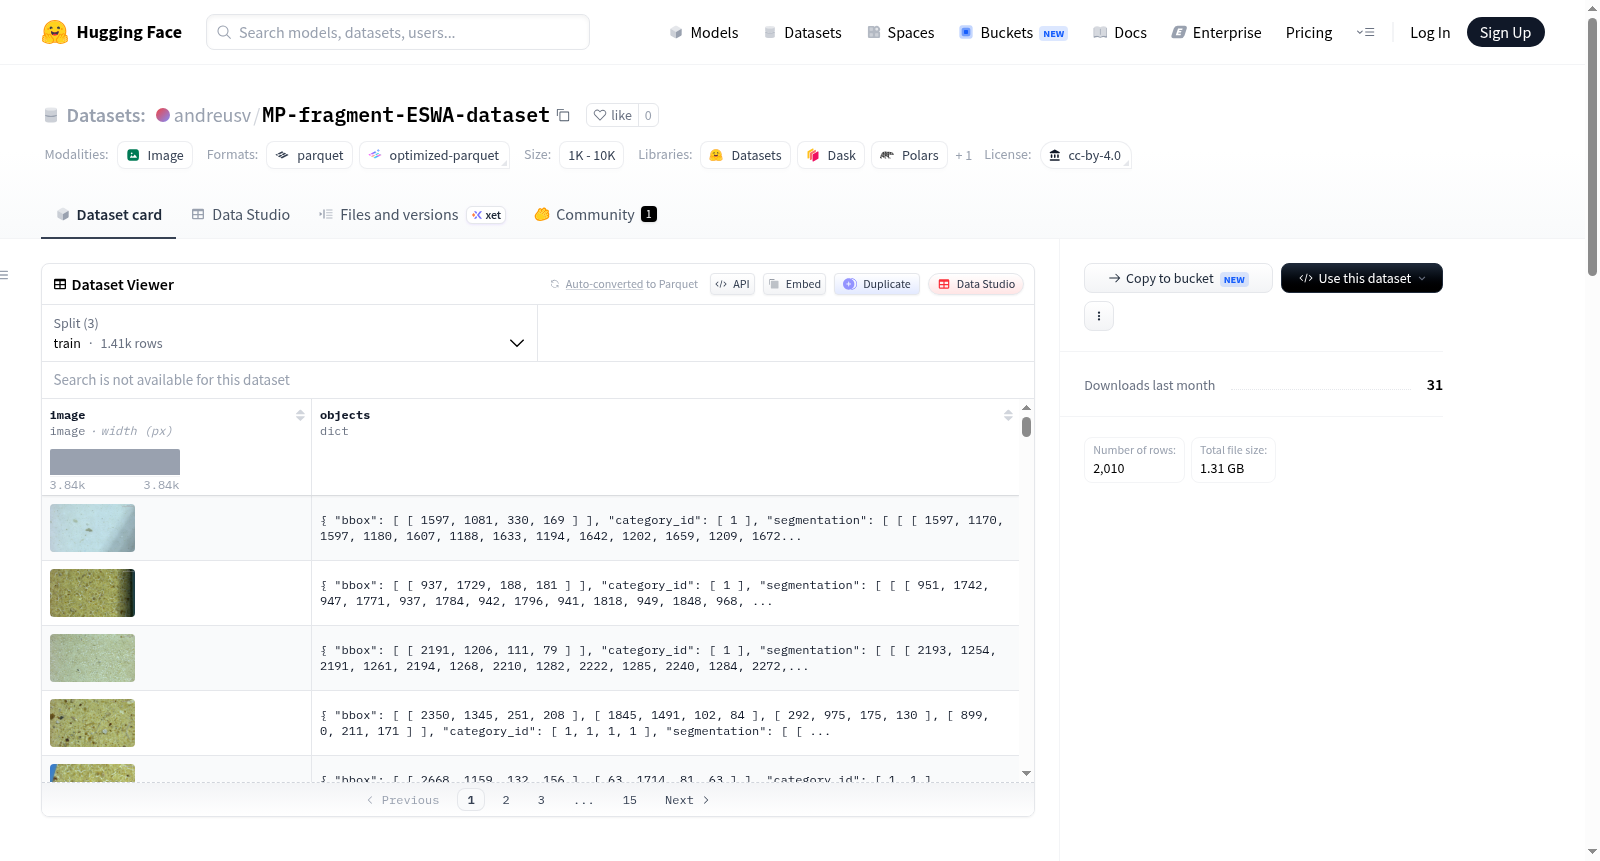Click the Image modality tag
This screenshot has height=861, width=1600.
tap(155, 155)
